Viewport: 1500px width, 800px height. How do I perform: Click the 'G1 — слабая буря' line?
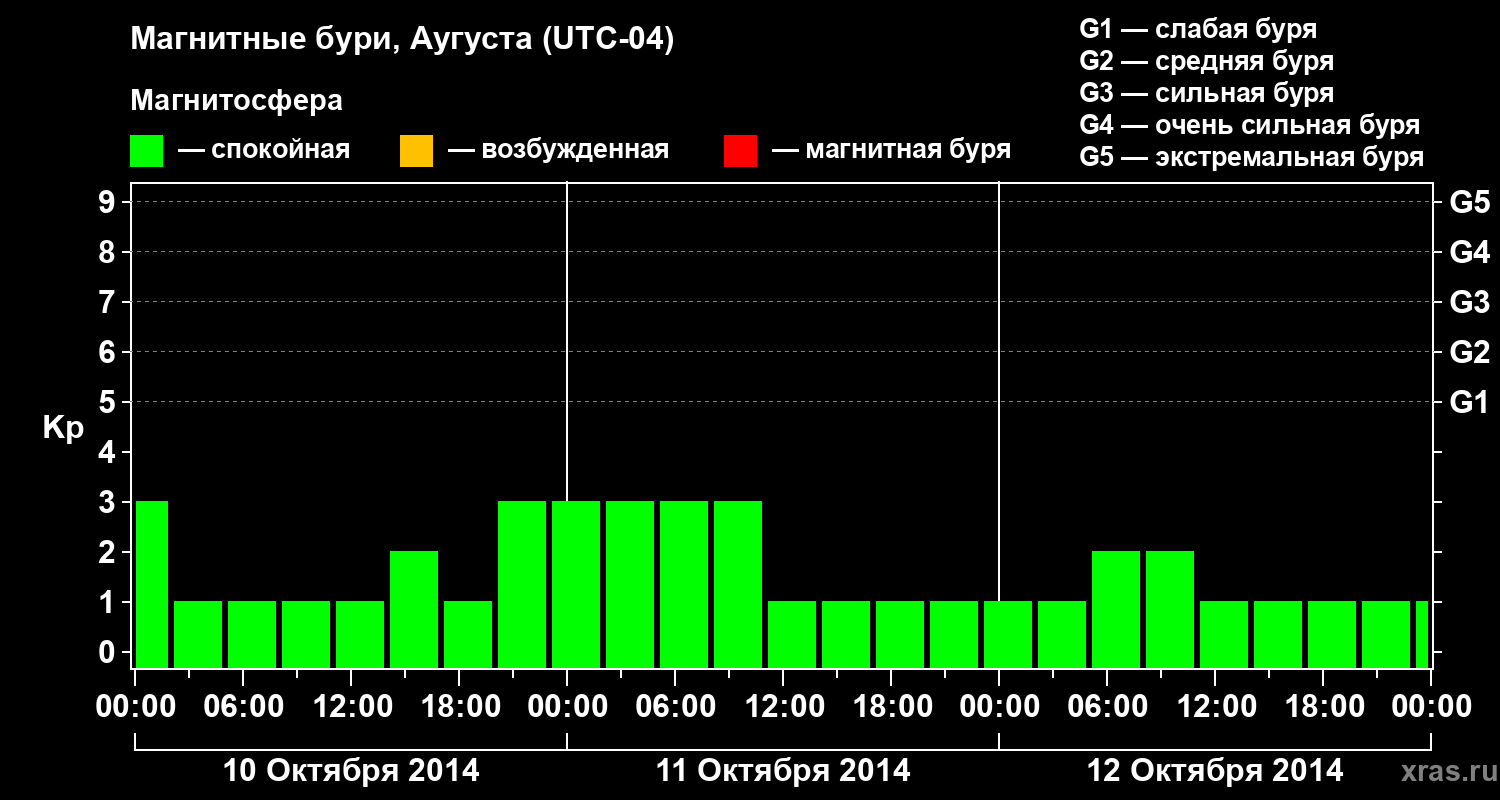click(x=1198, y=28)
